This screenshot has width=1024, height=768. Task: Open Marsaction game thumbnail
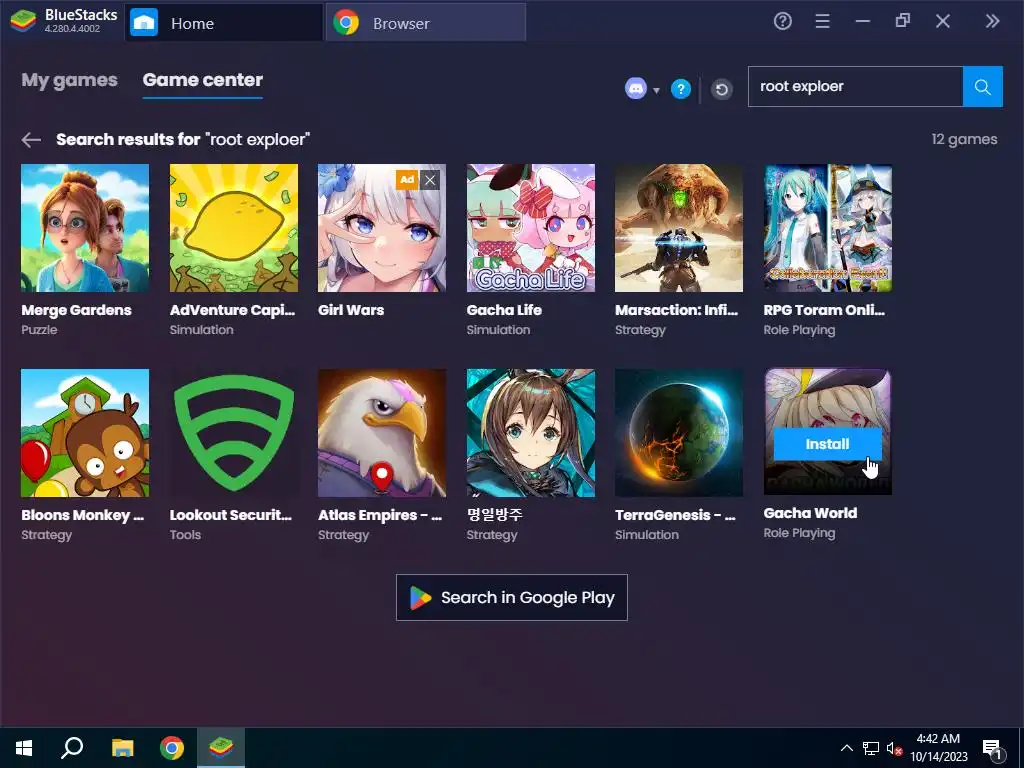pos(679,228)
